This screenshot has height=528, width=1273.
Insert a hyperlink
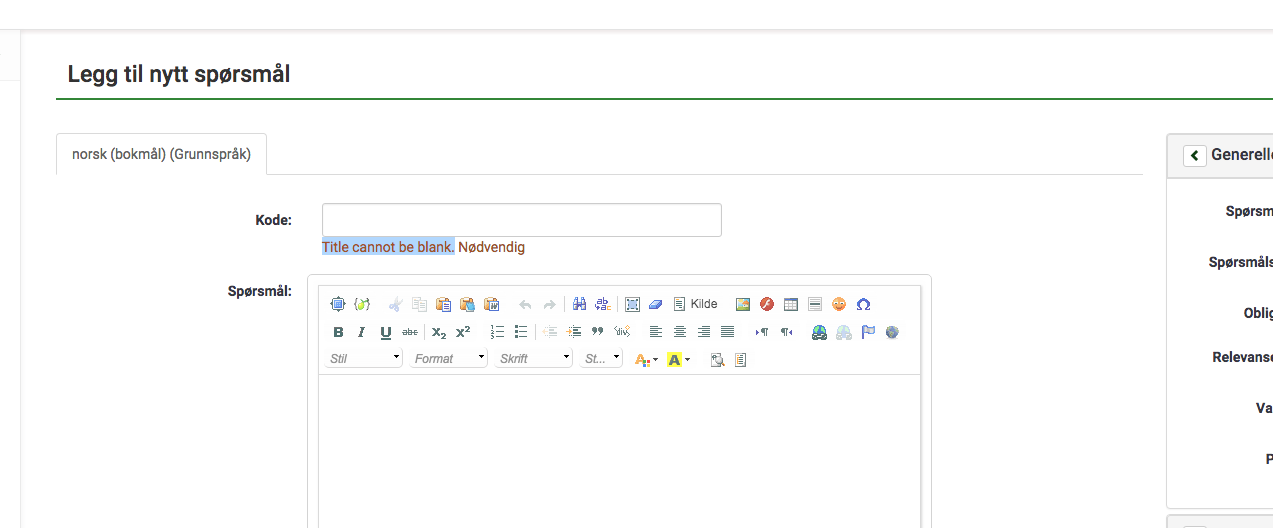(x=820, y=332)
